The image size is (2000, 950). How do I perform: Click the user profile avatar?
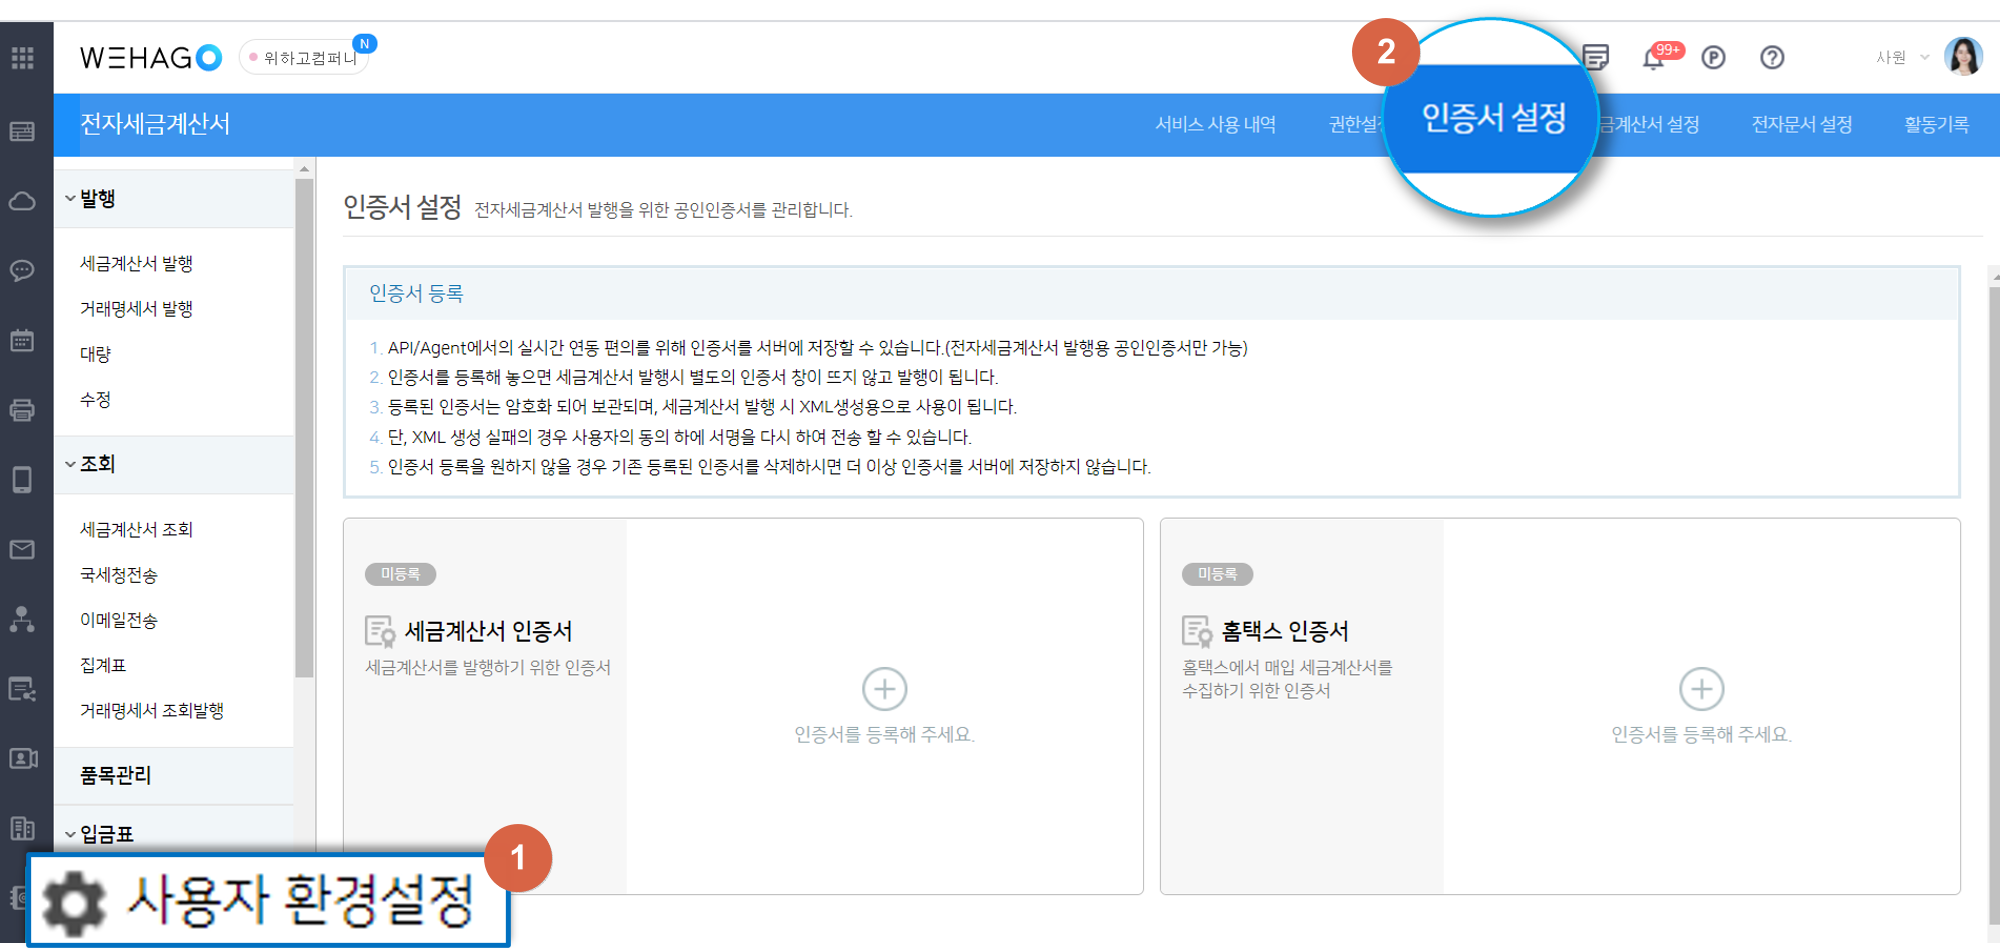[x=1963, y=57]
